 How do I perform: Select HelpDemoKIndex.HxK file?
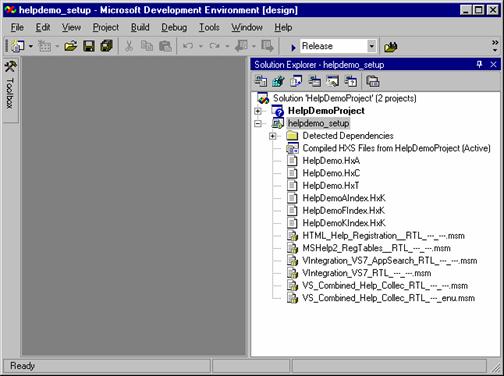click(x=344, y=223)
